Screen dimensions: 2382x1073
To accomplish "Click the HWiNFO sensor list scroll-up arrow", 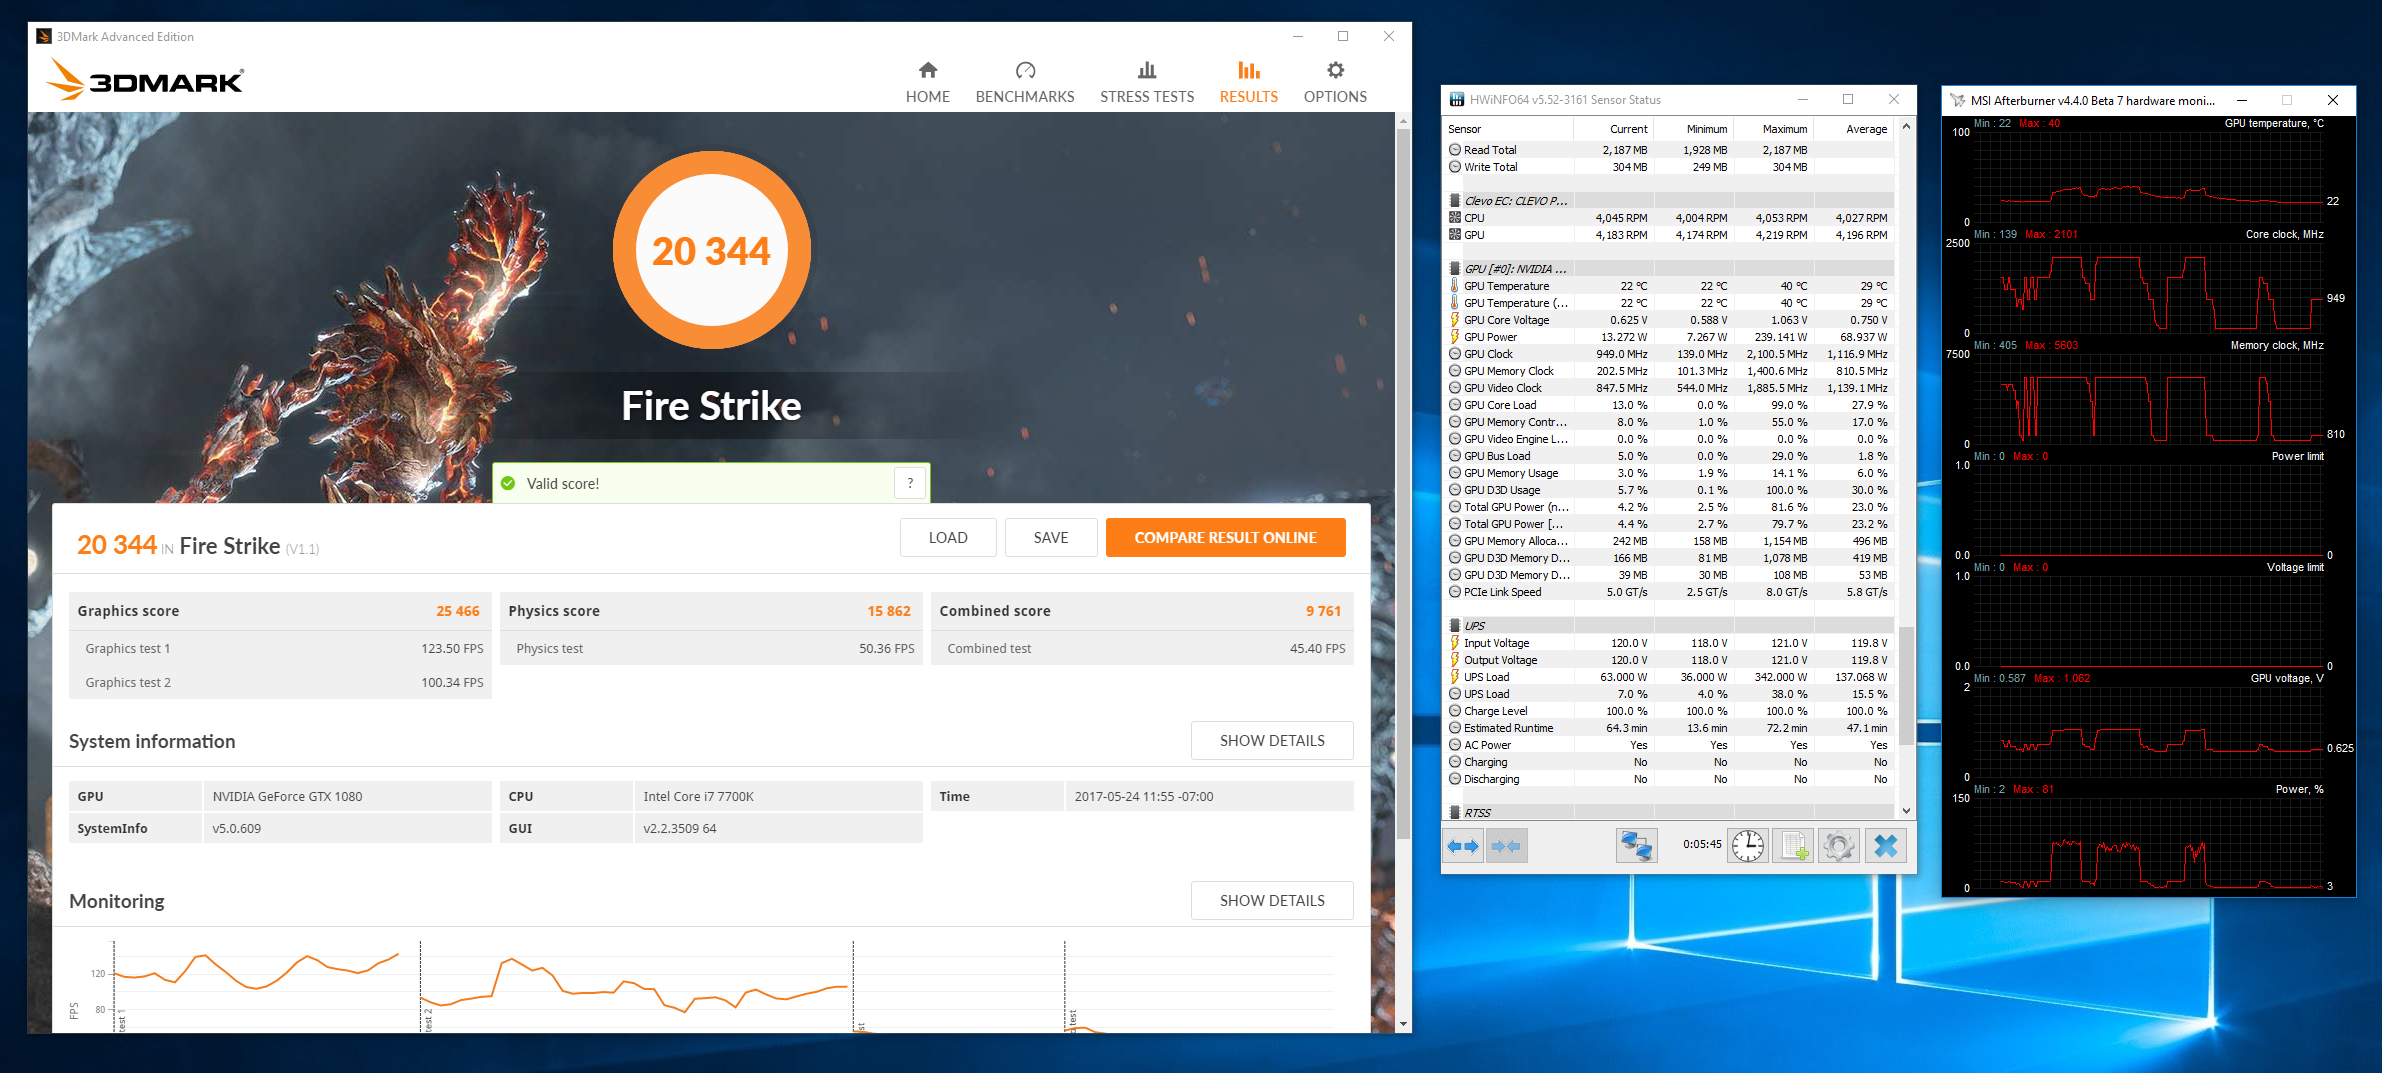I will 1906,127.
